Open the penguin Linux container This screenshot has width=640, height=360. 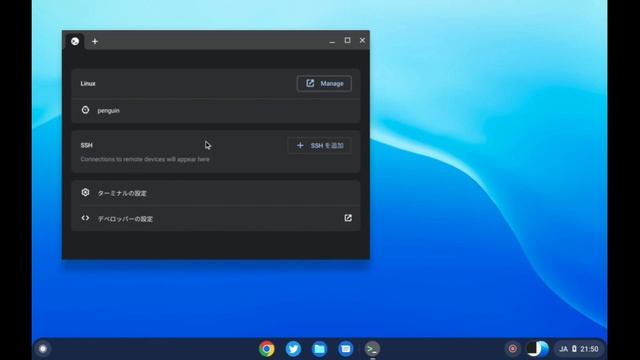[216, 111]
